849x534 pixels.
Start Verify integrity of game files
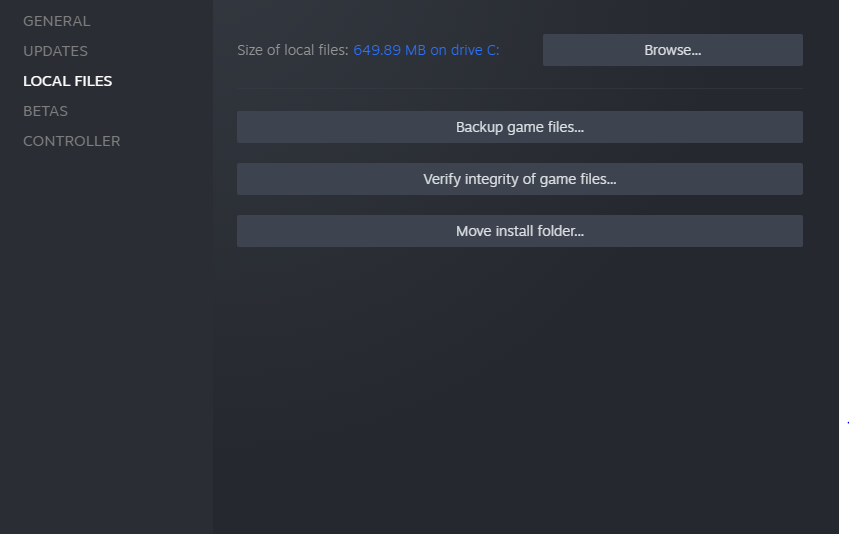tap(519, 179)
